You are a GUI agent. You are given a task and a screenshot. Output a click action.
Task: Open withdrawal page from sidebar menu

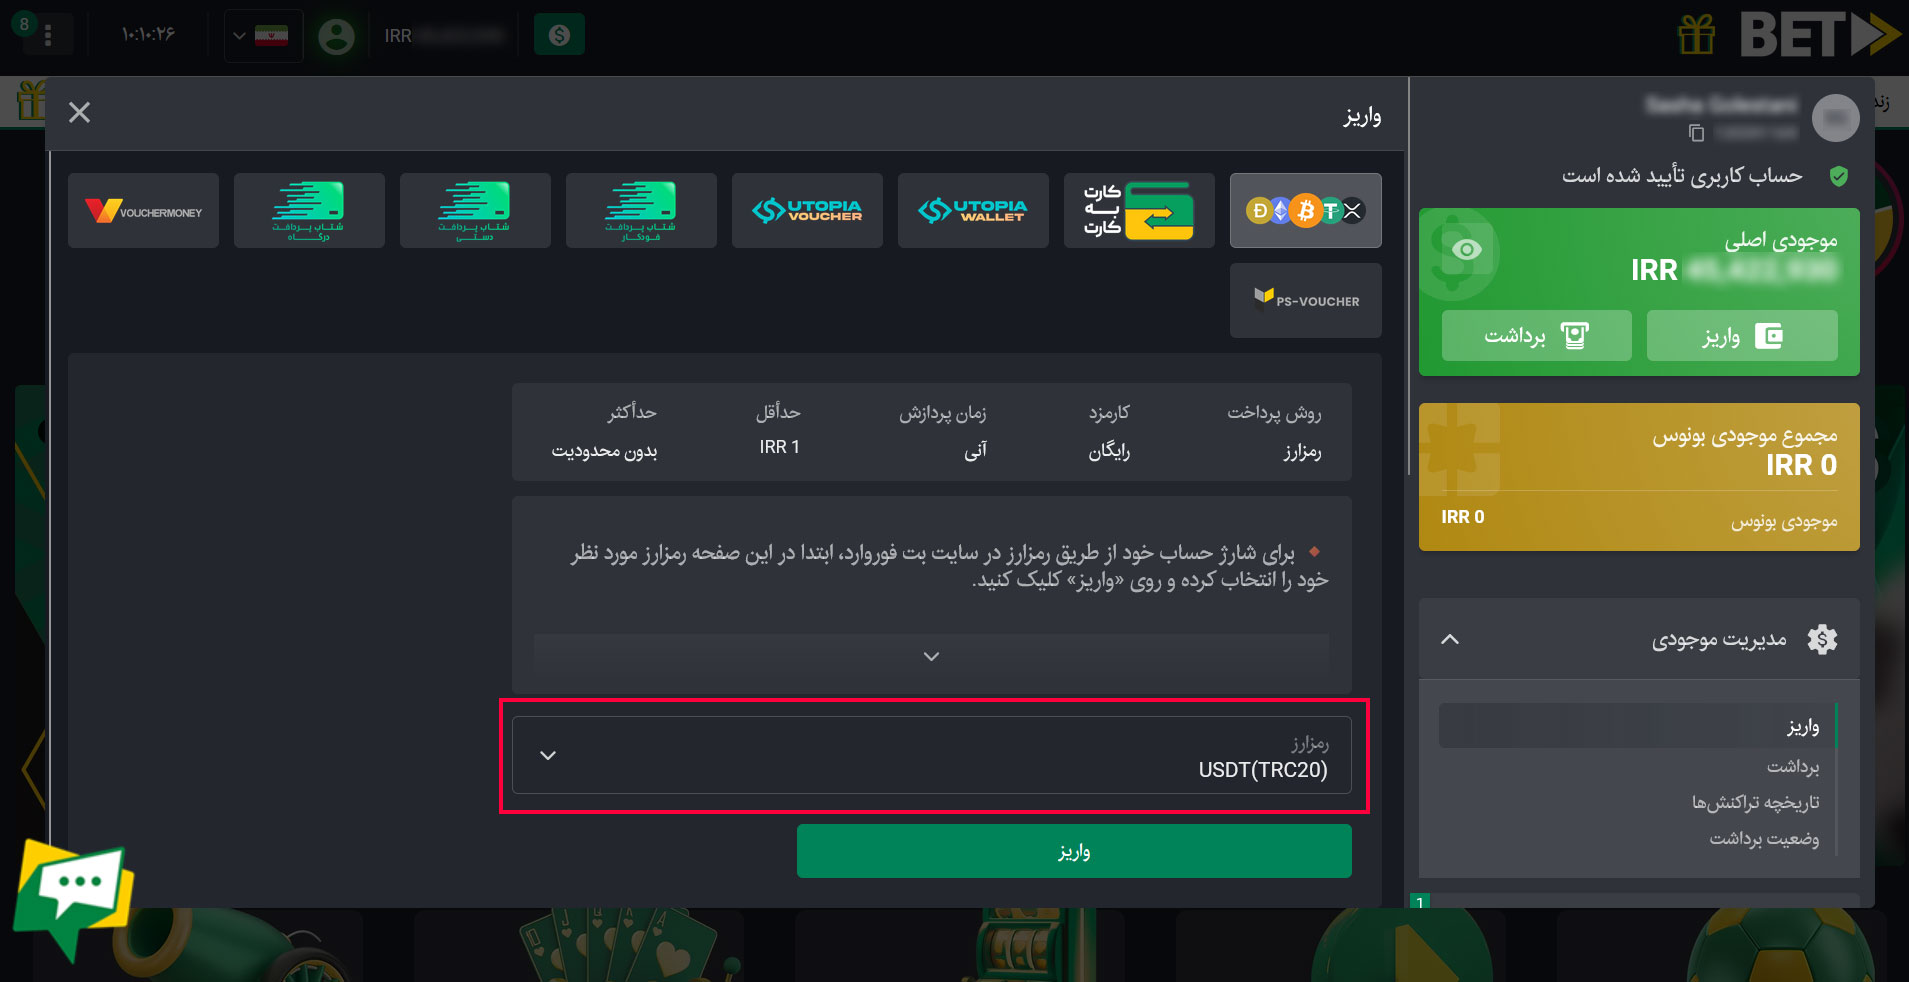[1793, 766]
